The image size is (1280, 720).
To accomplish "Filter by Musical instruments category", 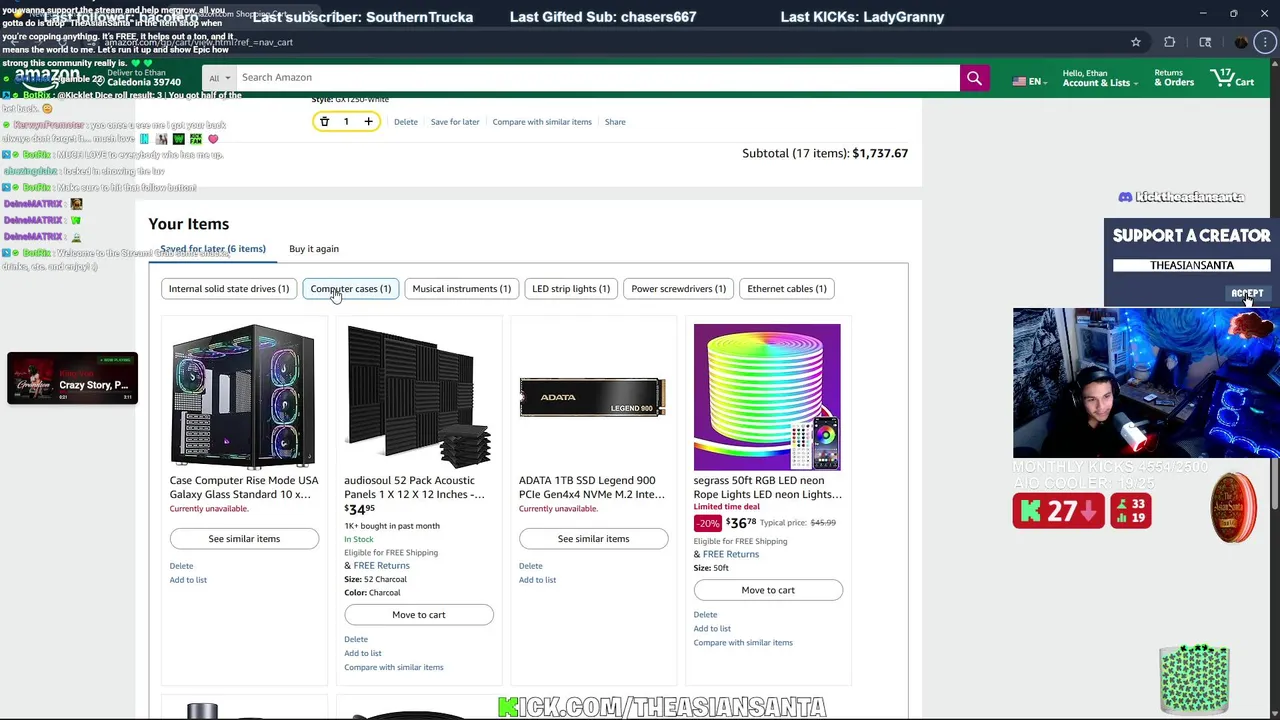I will (461, 289).
